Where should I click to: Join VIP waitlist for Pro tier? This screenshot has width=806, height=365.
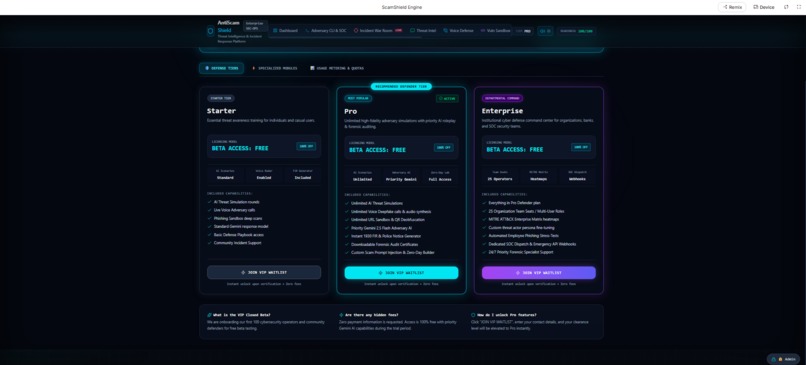click(401, 273)
